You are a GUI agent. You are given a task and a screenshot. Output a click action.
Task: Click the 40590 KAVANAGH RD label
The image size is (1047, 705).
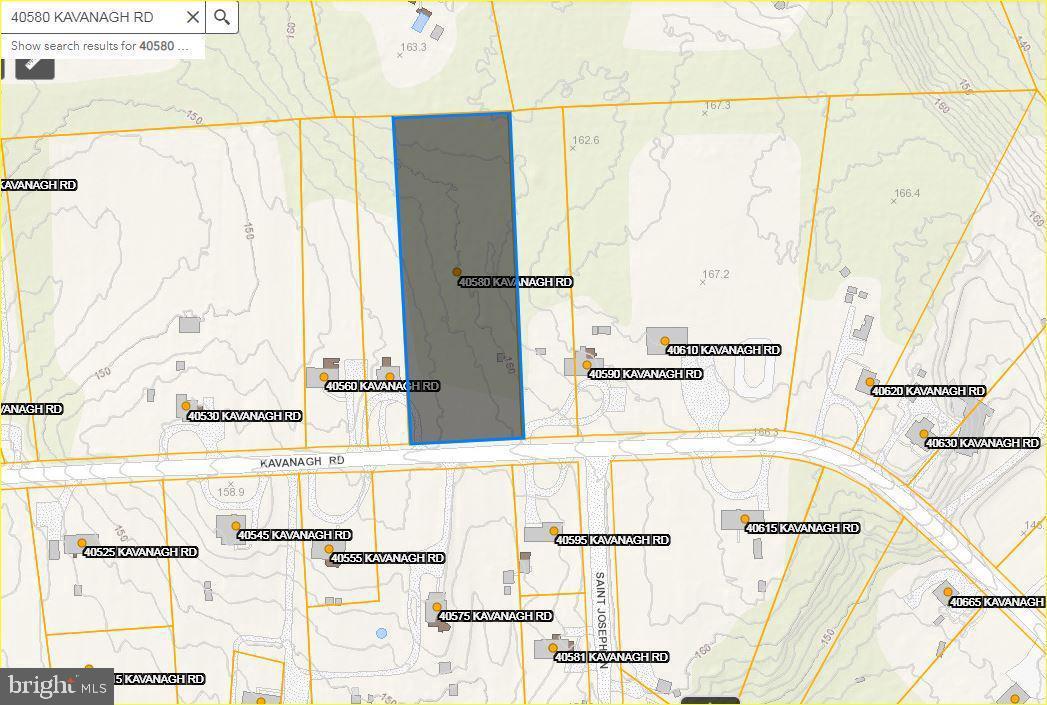[x=645, y=374]
